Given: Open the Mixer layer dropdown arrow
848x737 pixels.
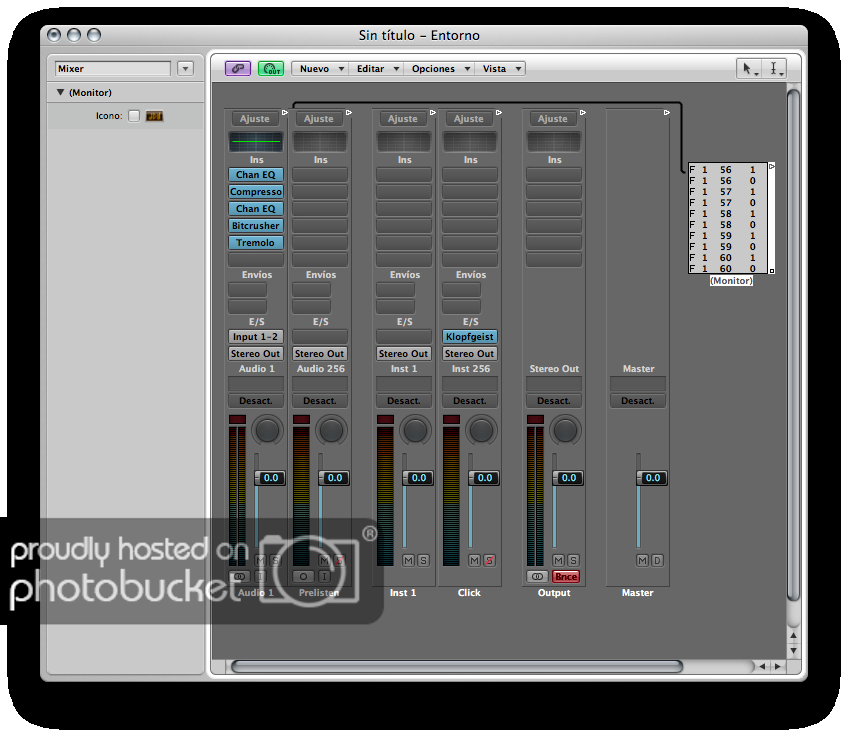Looking at the screenshot, I should pyautogui.click(x=185, y=69).
